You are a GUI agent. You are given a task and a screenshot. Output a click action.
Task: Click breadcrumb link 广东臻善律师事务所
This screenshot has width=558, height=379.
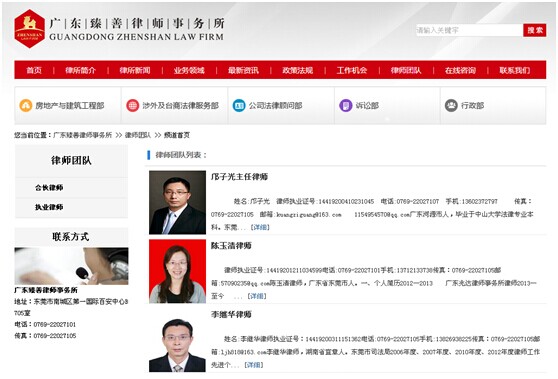(83, 135)
